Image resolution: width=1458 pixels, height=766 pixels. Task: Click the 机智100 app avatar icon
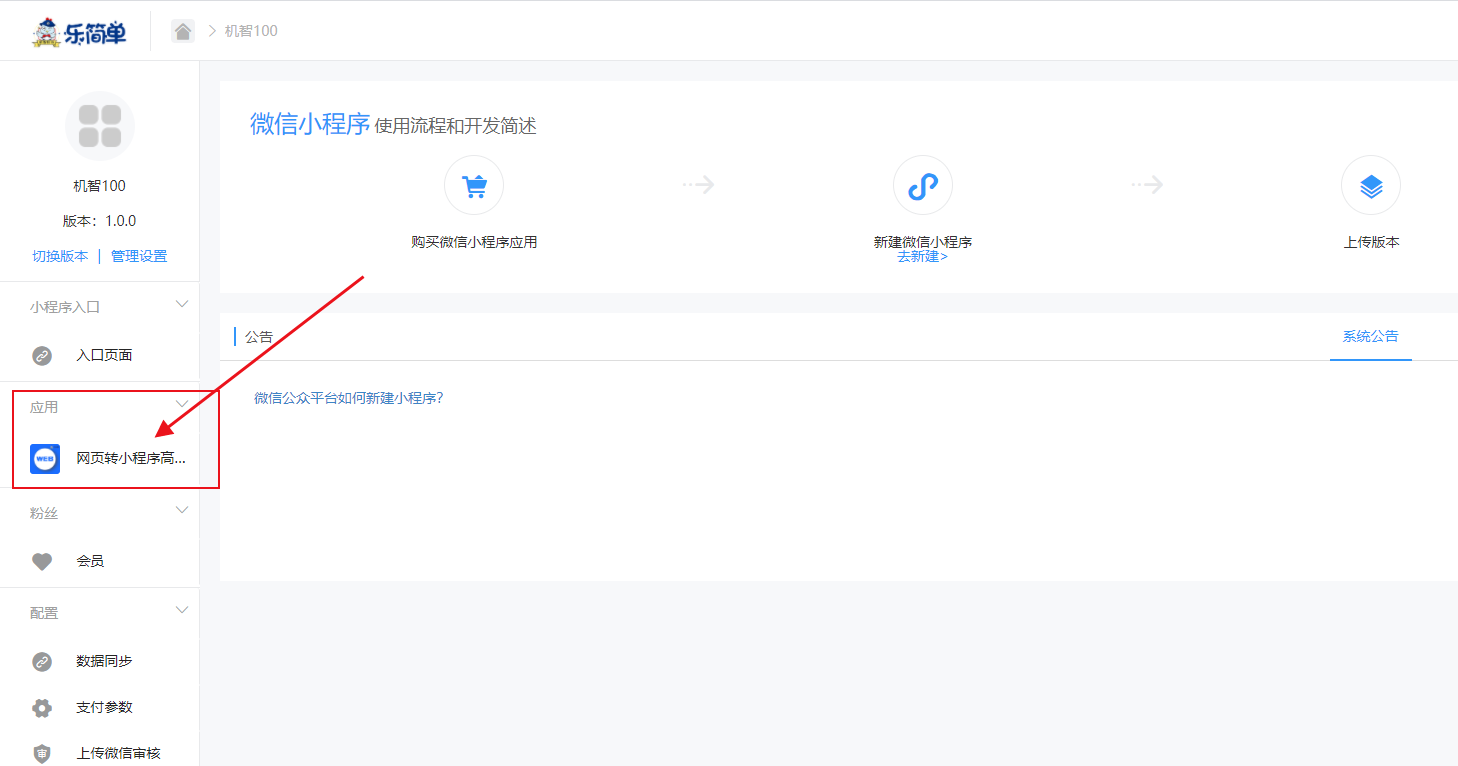click(100, 126)
